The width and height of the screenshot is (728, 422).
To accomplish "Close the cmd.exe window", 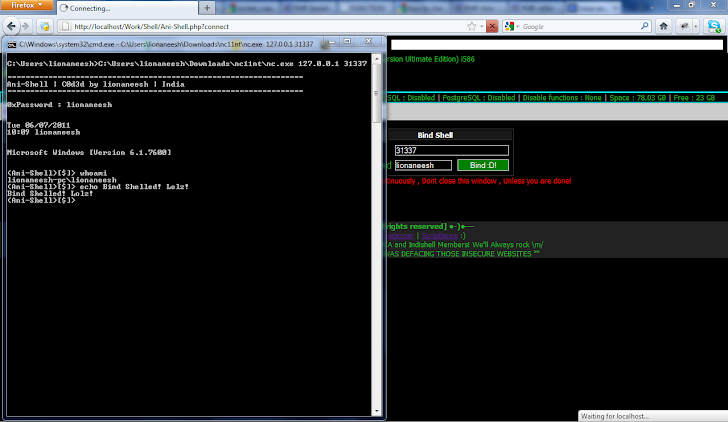I will click(369, 42).
